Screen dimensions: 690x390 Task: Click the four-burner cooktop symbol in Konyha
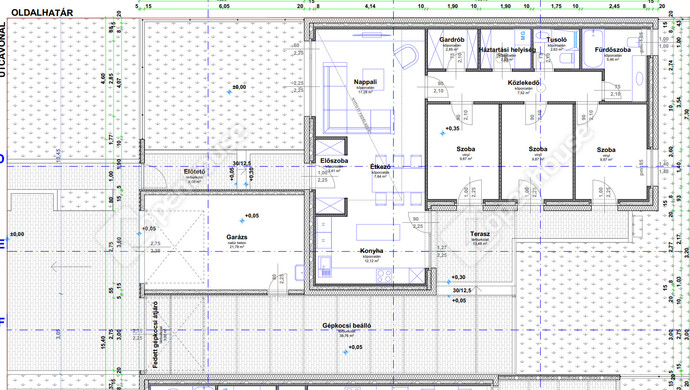tap(384, 276)
